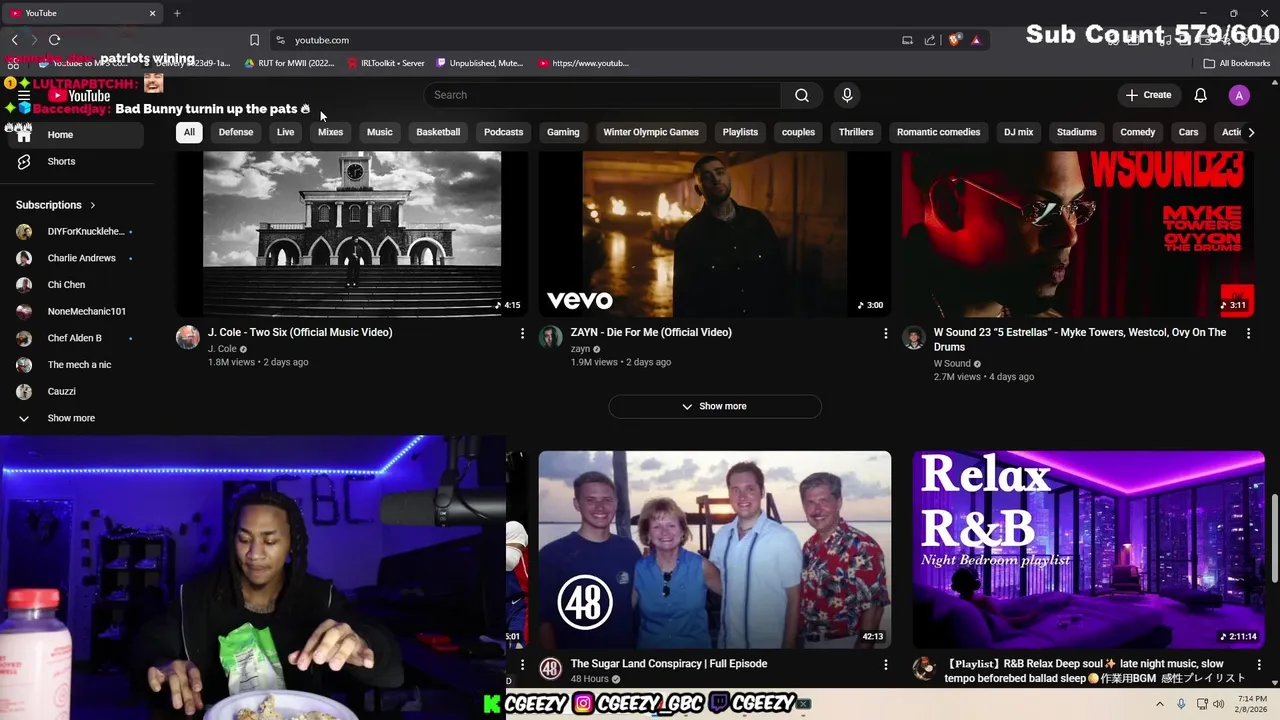This screenshot has height=720, width=1280.
Task: Open R&B playlist channel avatar
Action: coord(924,668)
